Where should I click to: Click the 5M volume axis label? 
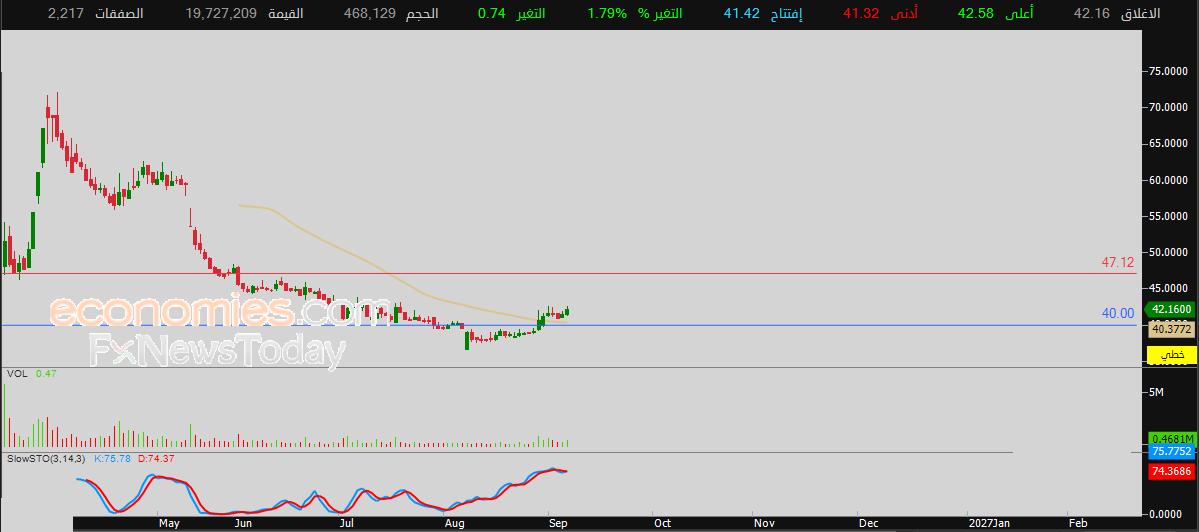[x=1157, y=392]
